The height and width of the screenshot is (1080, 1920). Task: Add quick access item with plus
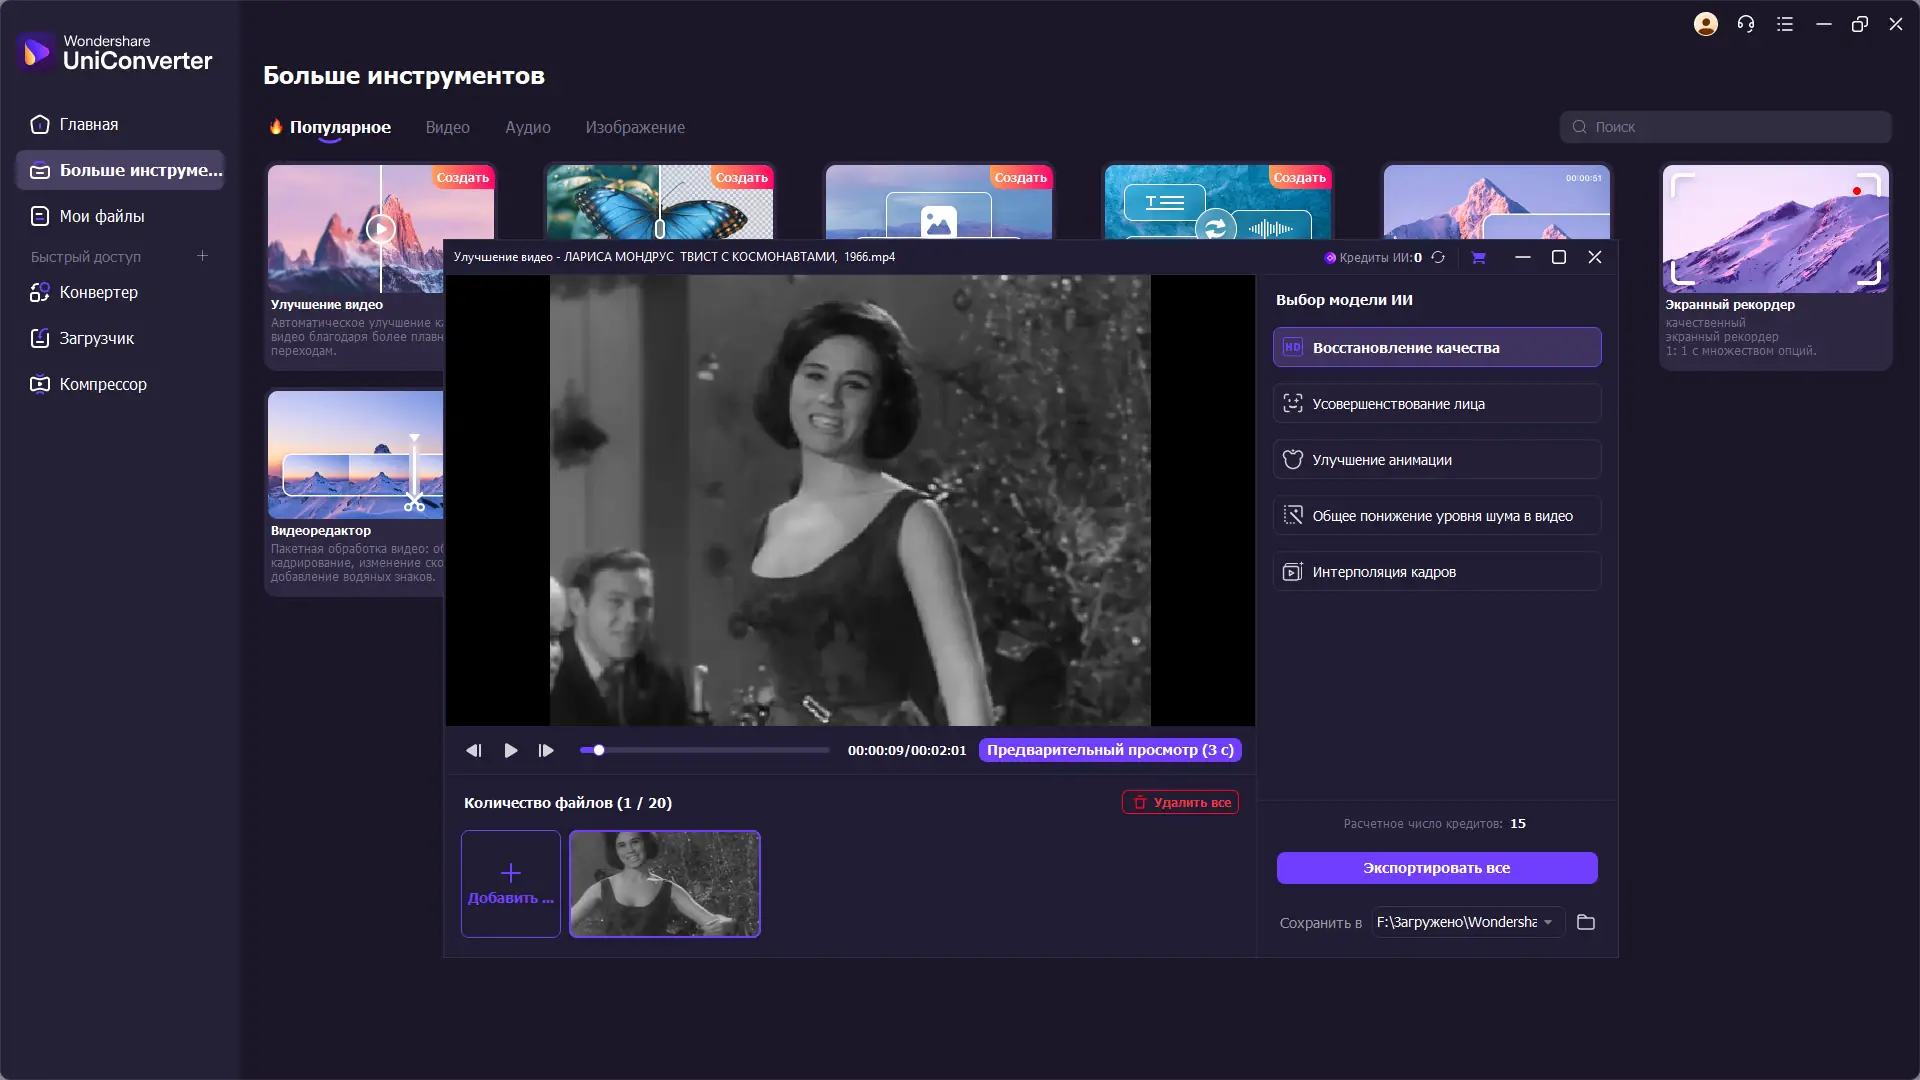tap(202, 256)
